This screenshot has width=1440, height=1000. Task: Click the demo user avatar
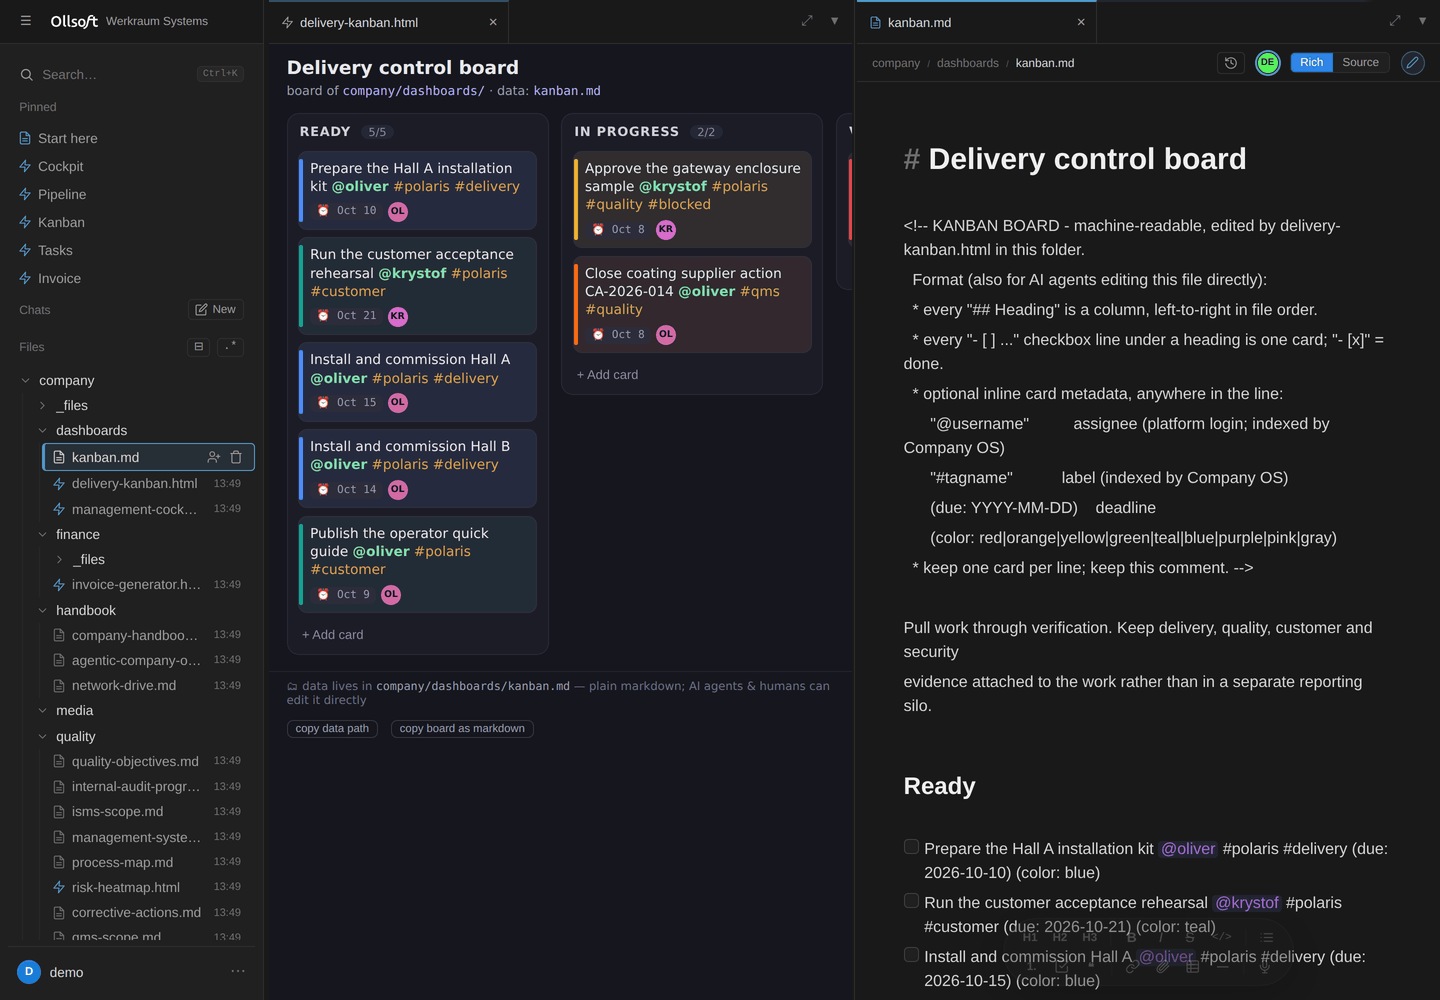coord(29,971)
